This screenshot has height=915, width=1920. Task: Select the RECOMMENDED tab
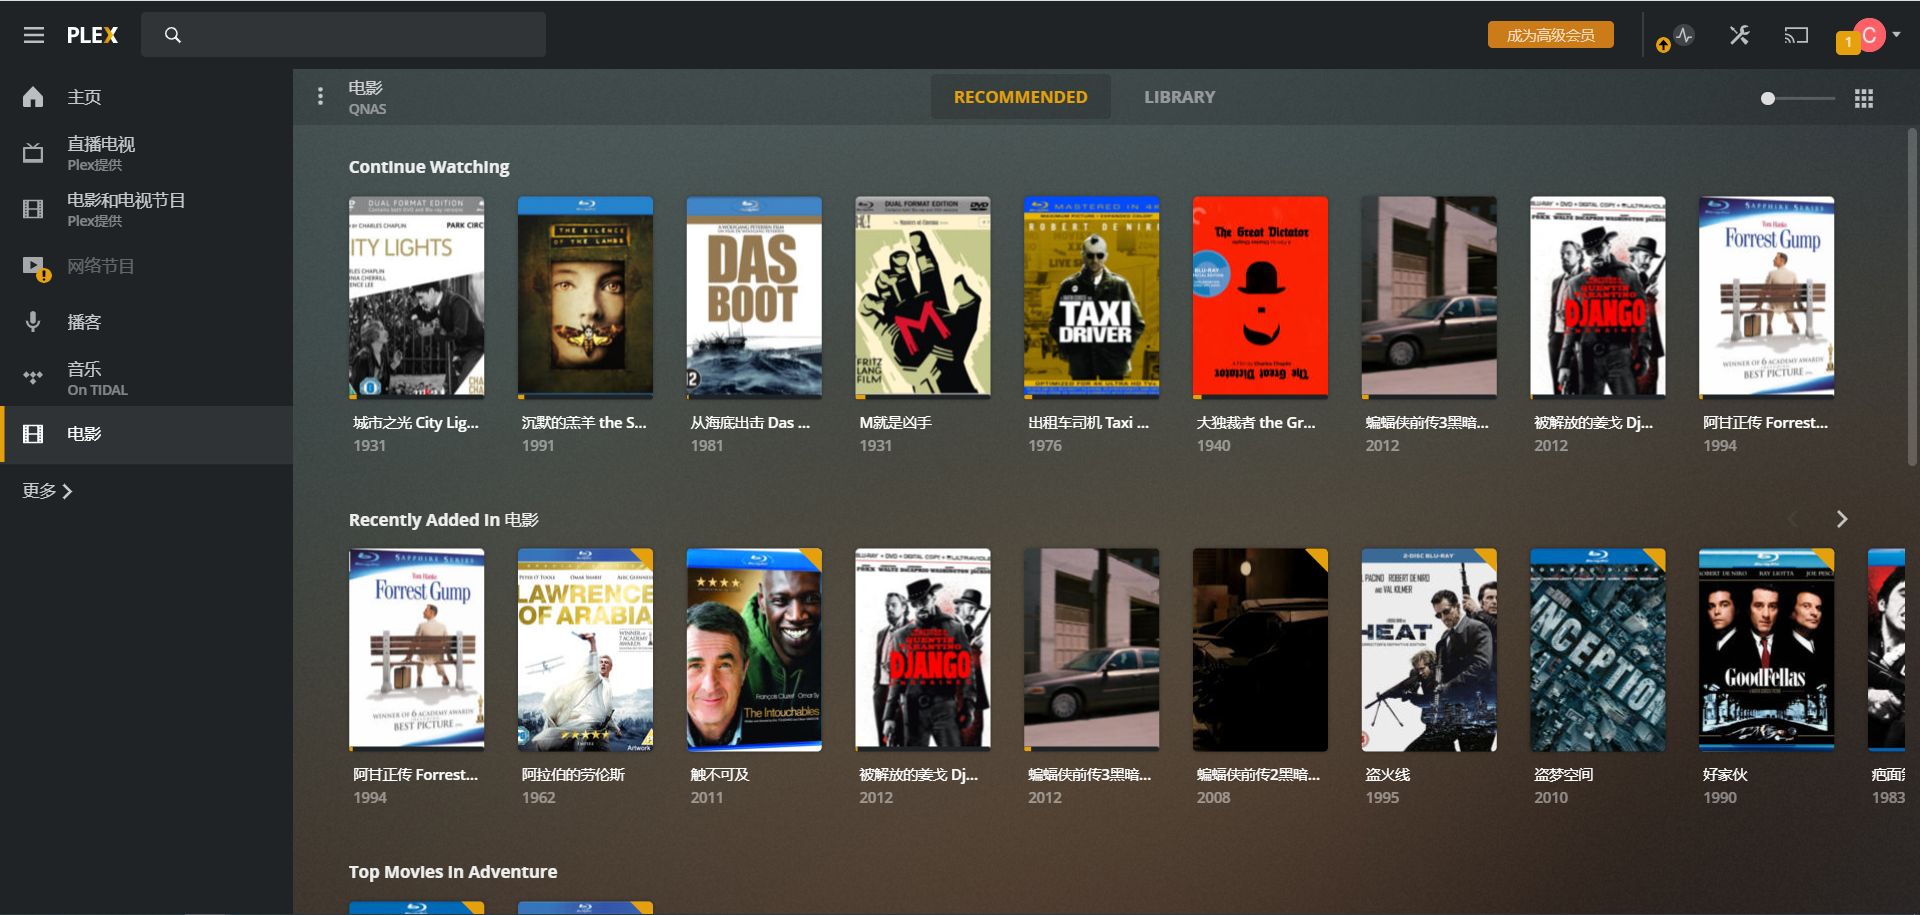point(1020,97)
